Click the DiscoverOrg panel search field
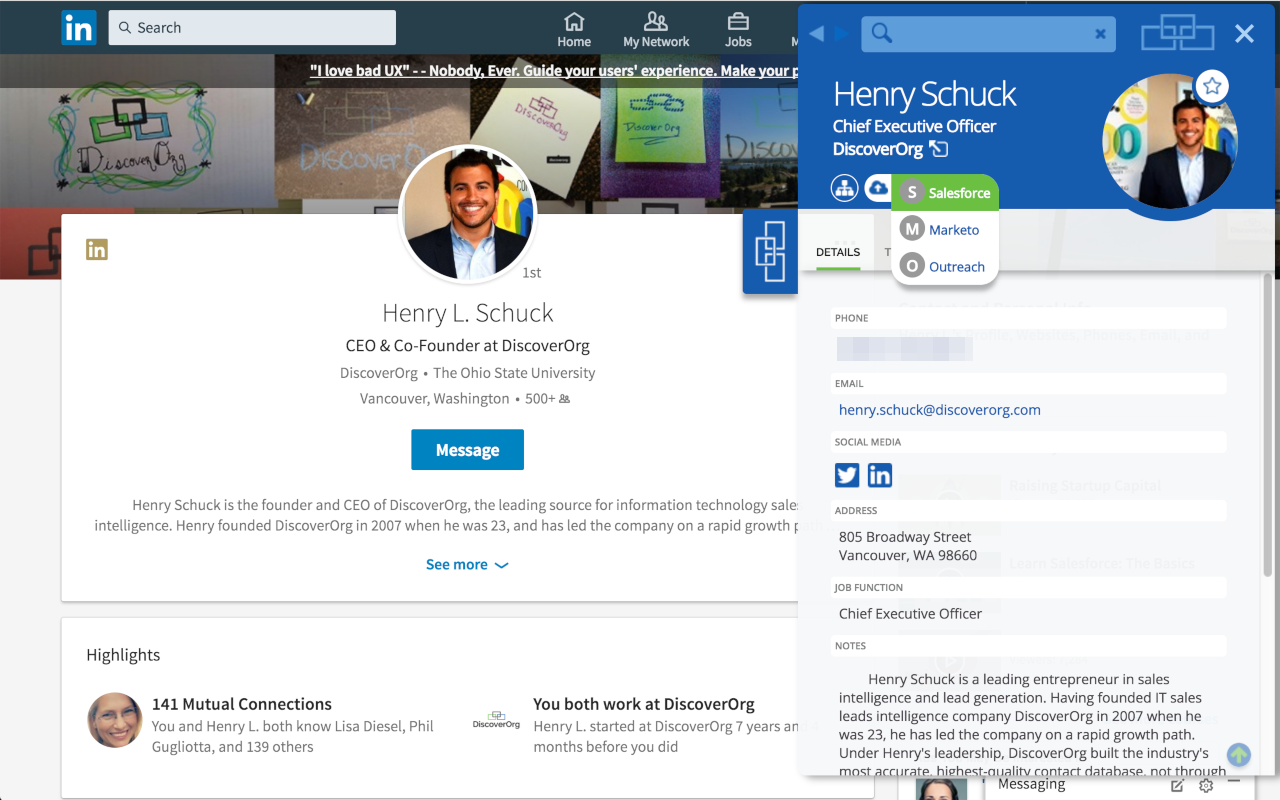Viewport: 1280px width, 800px height. [x=988, y=34]
